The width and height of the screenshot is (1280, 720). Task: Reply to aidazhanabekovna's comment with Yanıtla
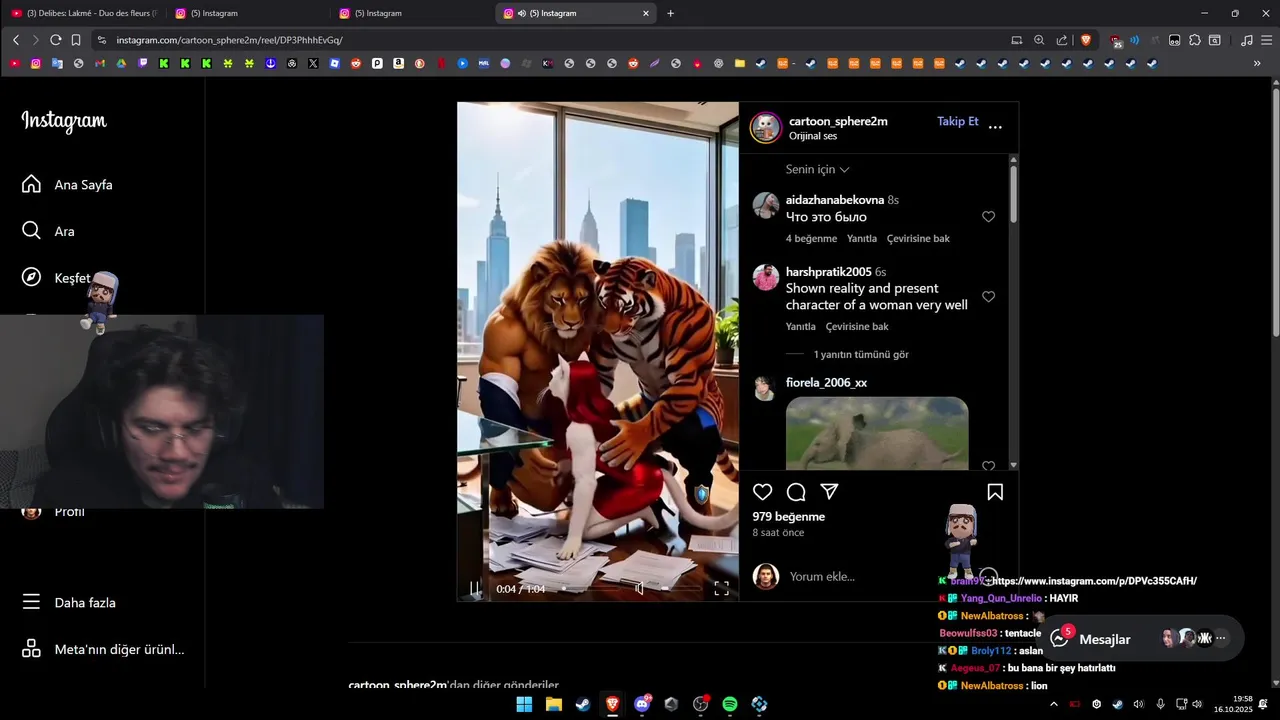pos(862,239)
